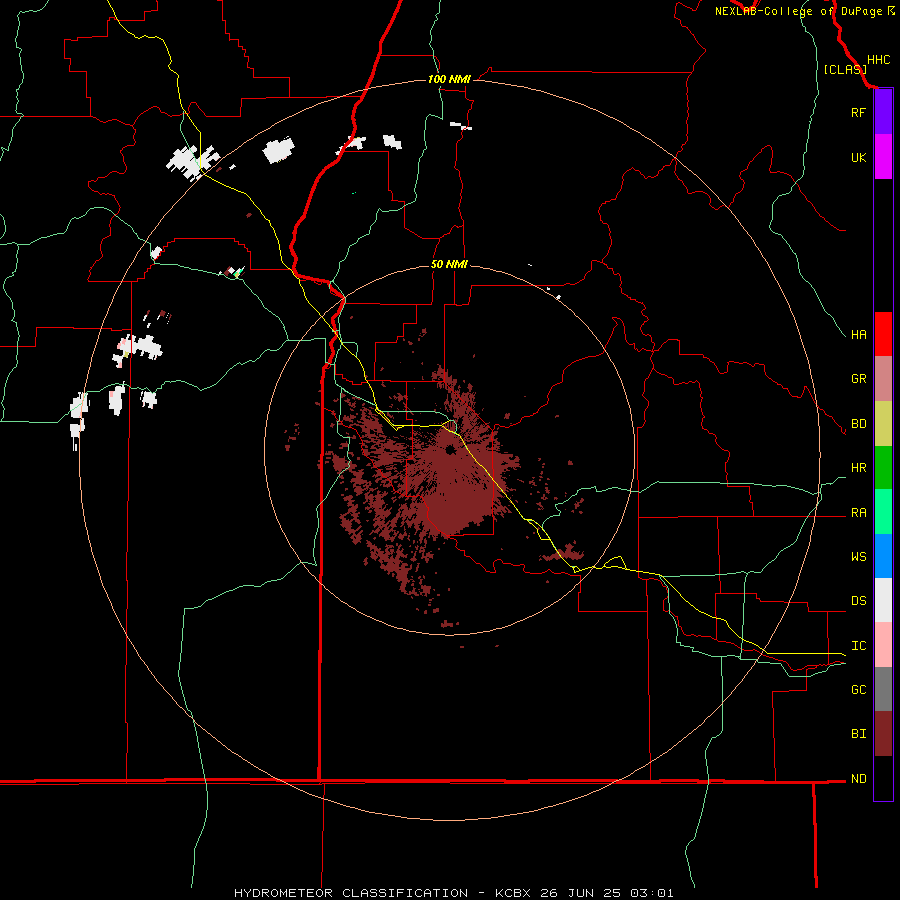900x900 pixels.
Task: Click the "100 NMI" range ring label
Action: pos(449,79)
